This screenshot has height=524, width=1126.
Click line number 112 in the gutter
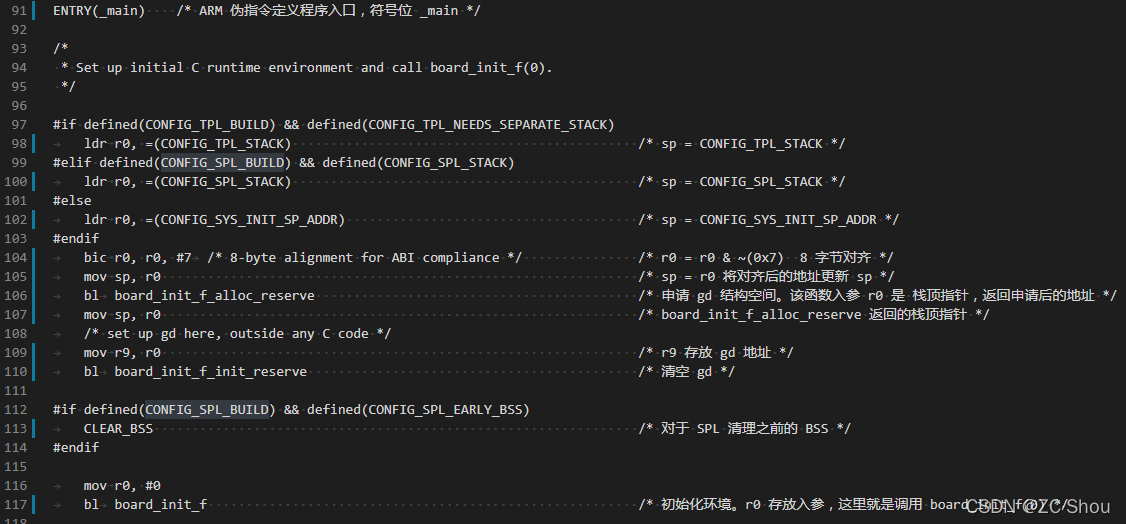pos(16,409)
